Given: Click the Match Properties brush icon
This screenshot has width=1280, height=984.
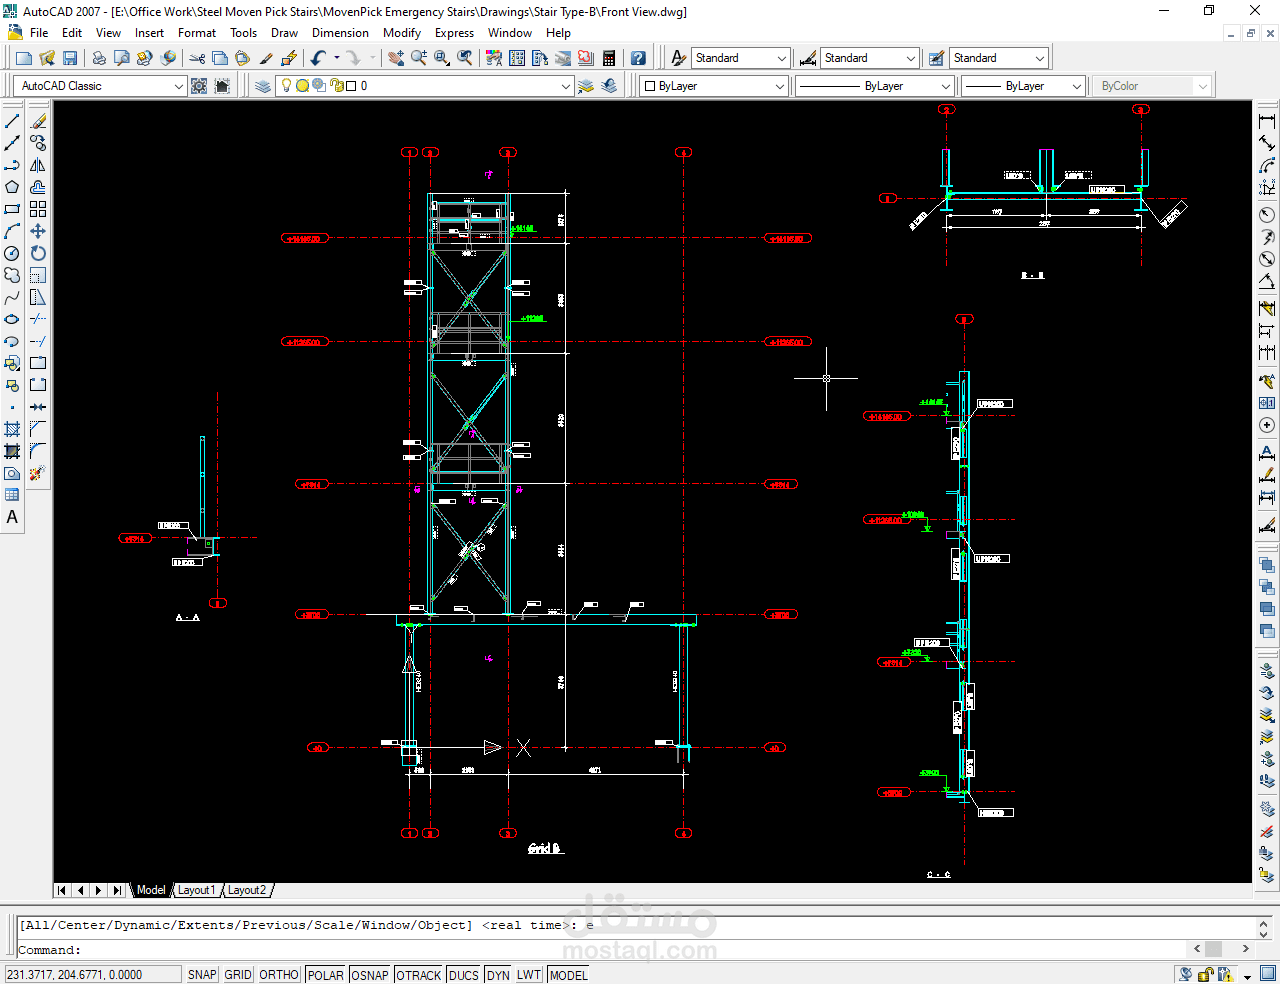Looking at the screenshot, I should coord(266,58).
